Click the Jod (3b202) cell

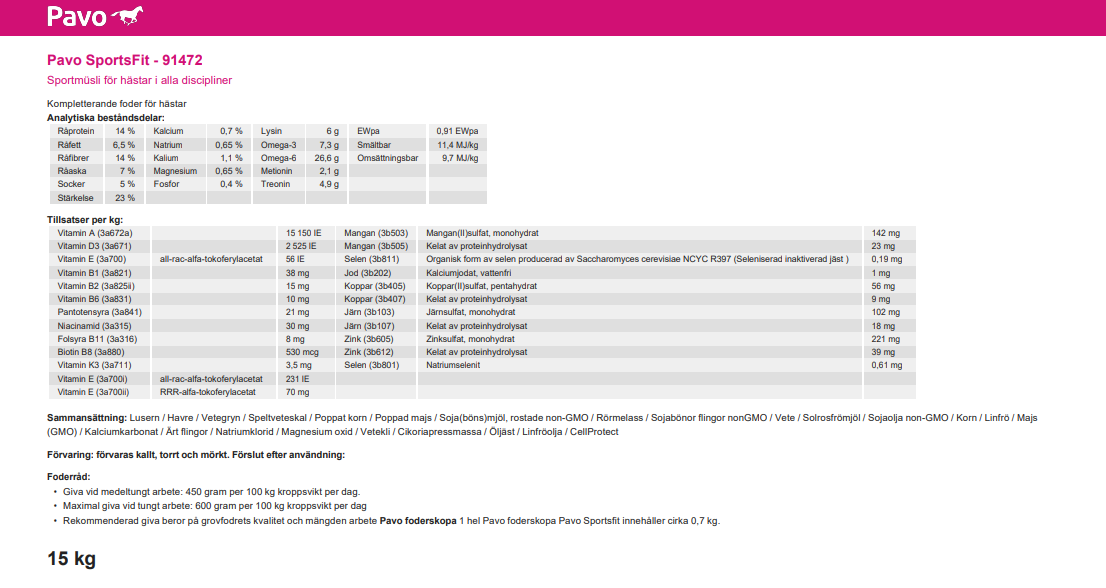tap(367, 273)
